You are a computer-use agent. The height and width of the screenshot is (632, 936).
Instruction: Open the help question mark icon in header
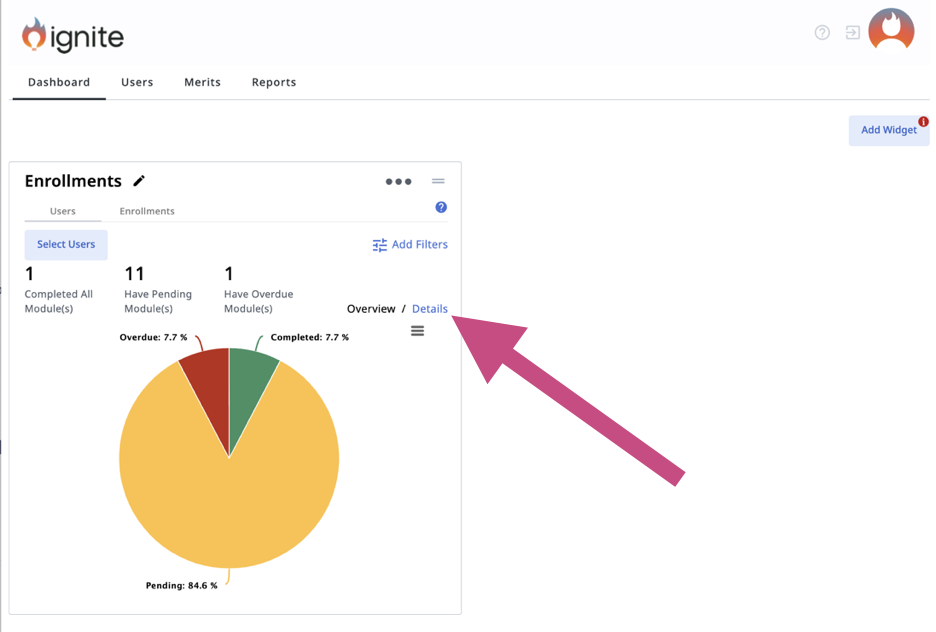tap(822, 32)
